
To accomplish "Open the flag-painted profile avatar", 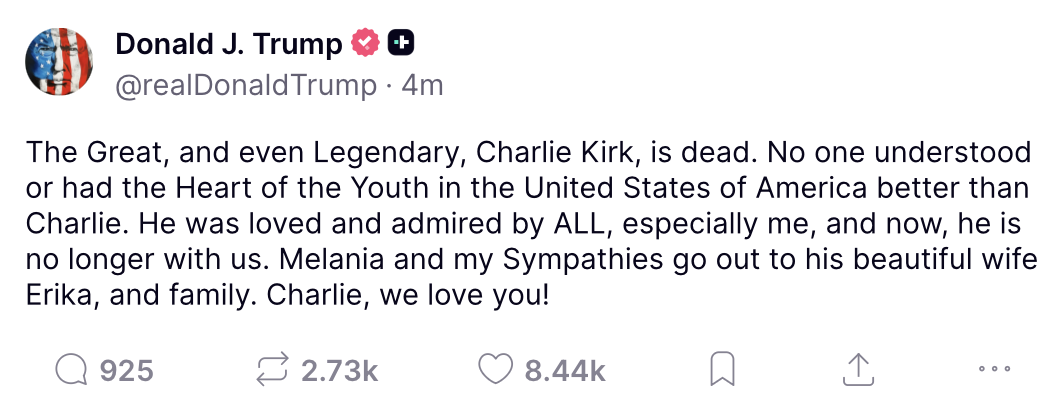I will [x=59, y=62].
